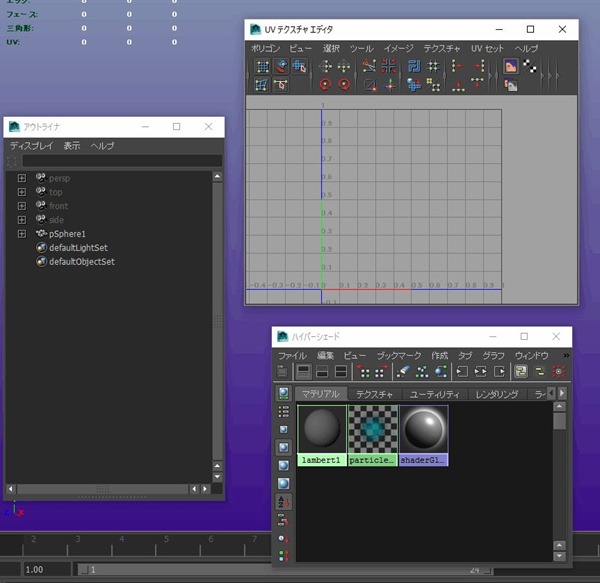This screenshot has width=600, height=583.
Task: Click the Outliner search input field
Action: [120, 160]
